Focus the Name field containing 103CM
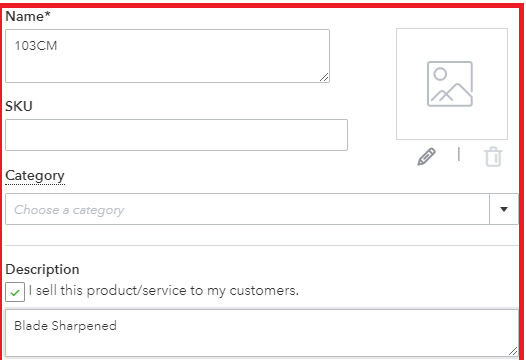The width and height of the screenshot is (526, 360). coord(167,56)
